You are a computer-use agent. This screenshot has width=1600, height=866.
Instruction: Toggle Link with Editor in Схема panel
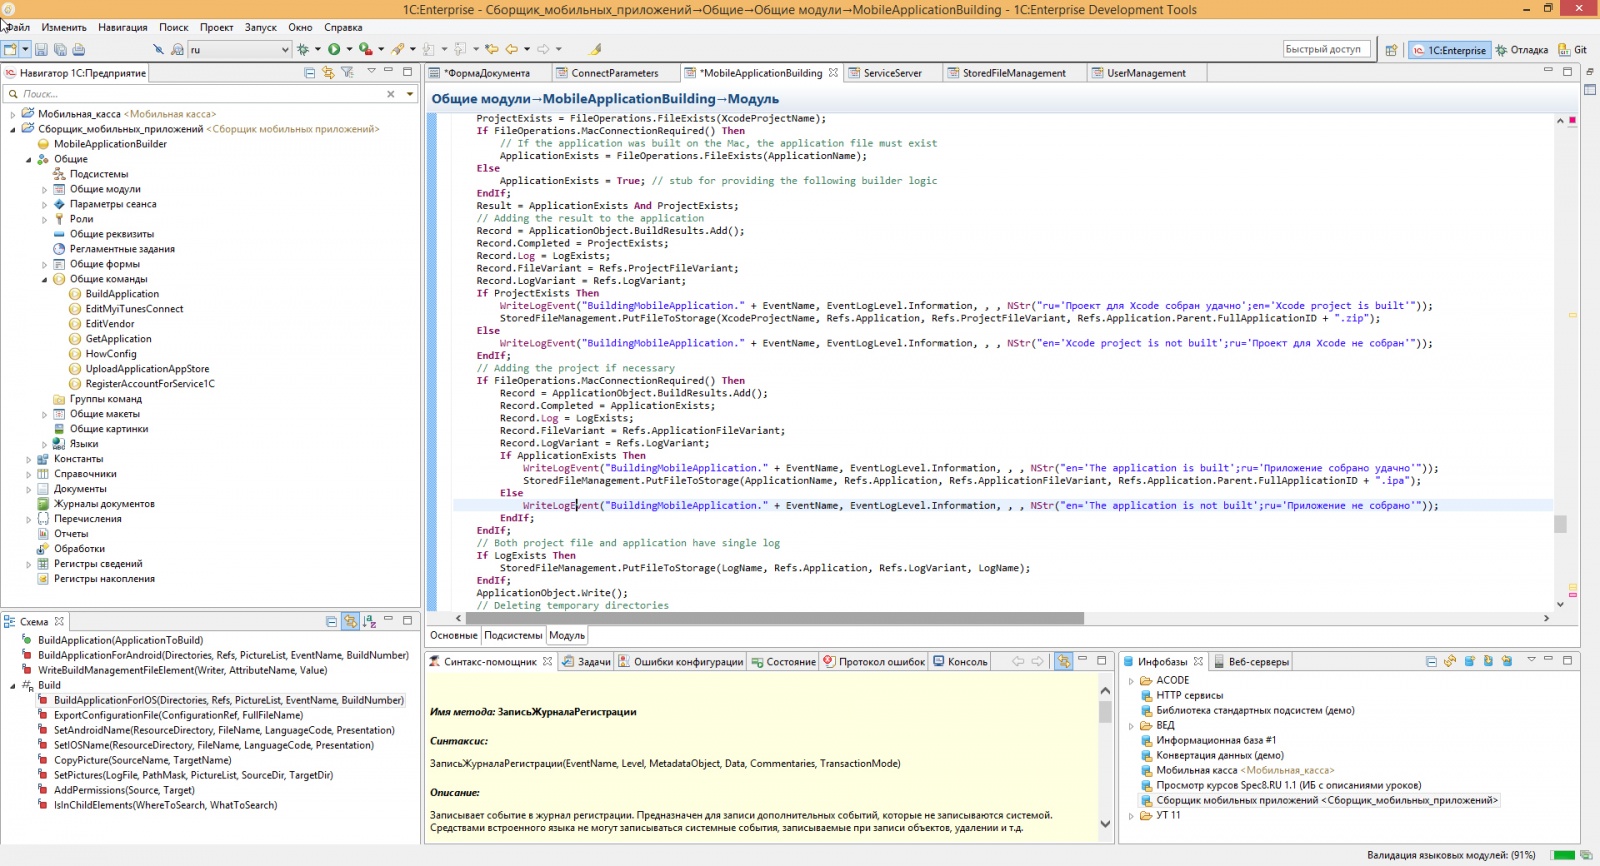(350, 621)
